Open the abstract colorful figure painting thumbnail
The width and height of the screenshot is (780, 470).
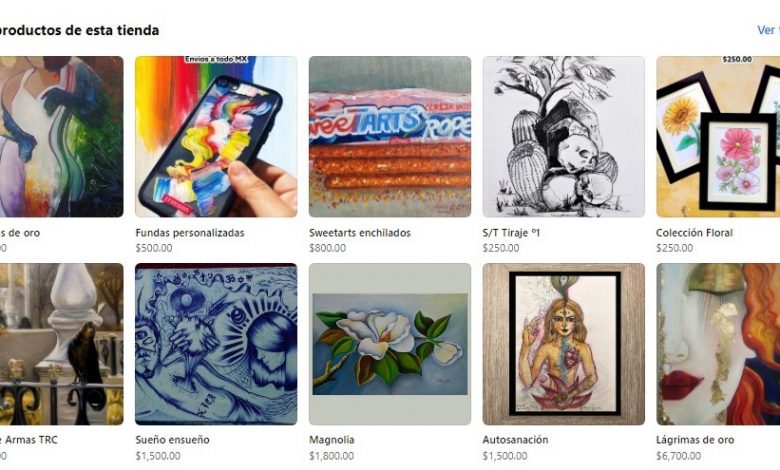61,137
